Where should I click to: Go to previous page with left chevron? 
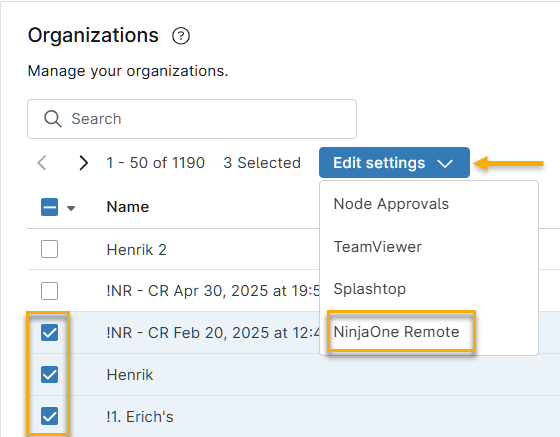click(42, 163)
